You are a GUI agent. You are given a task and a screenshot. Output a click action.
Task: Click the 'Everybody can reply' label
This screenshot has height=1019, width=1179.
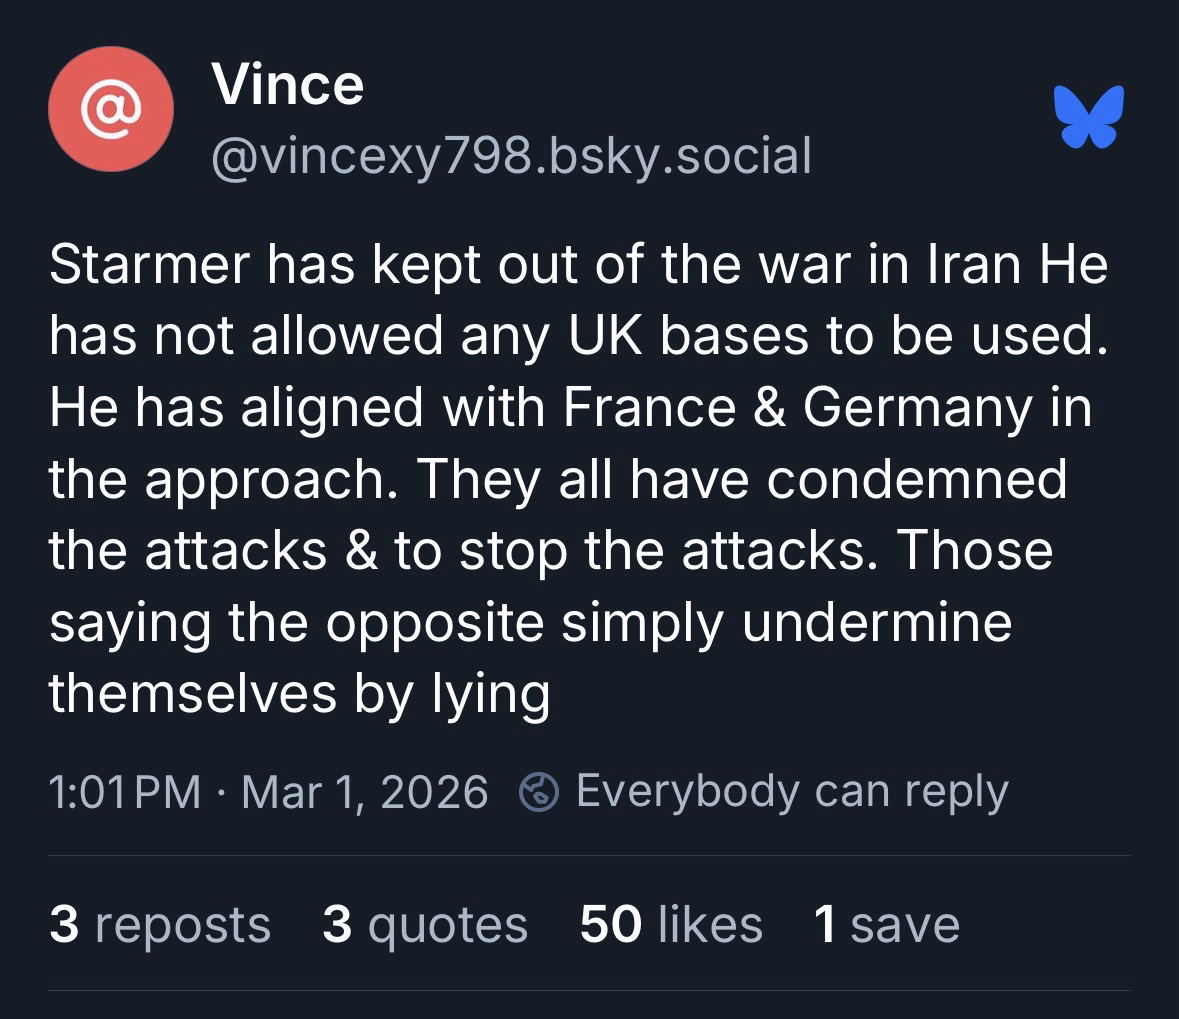point(792,792)
